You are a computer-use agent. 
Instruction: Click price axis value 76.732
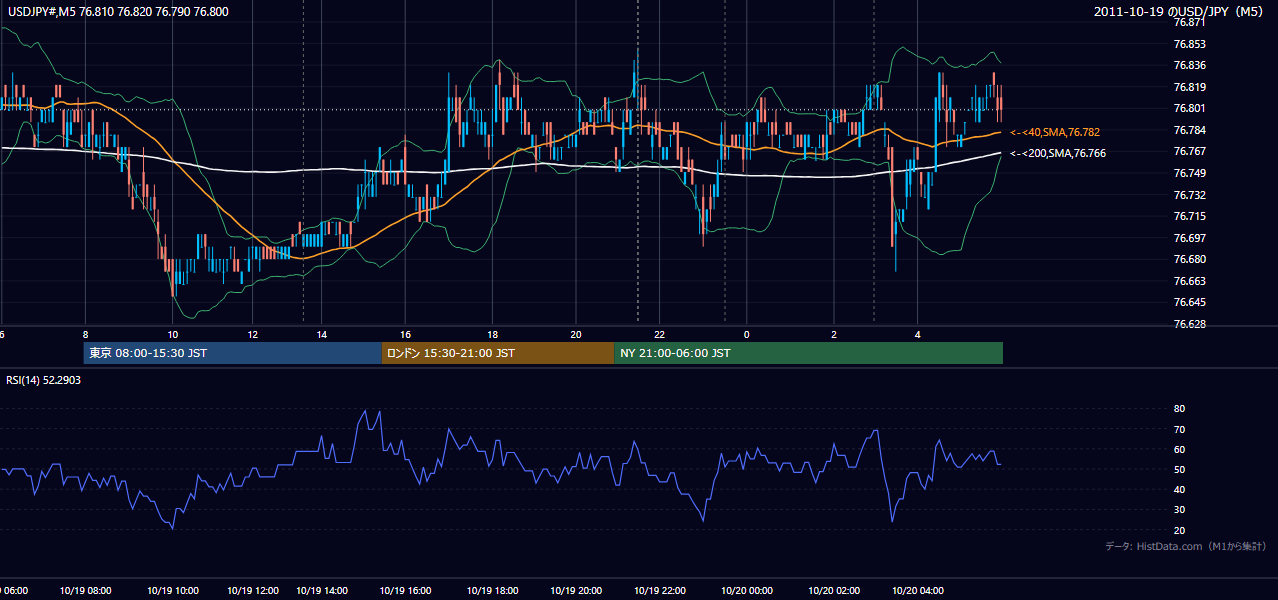(x=1190, y=195)
